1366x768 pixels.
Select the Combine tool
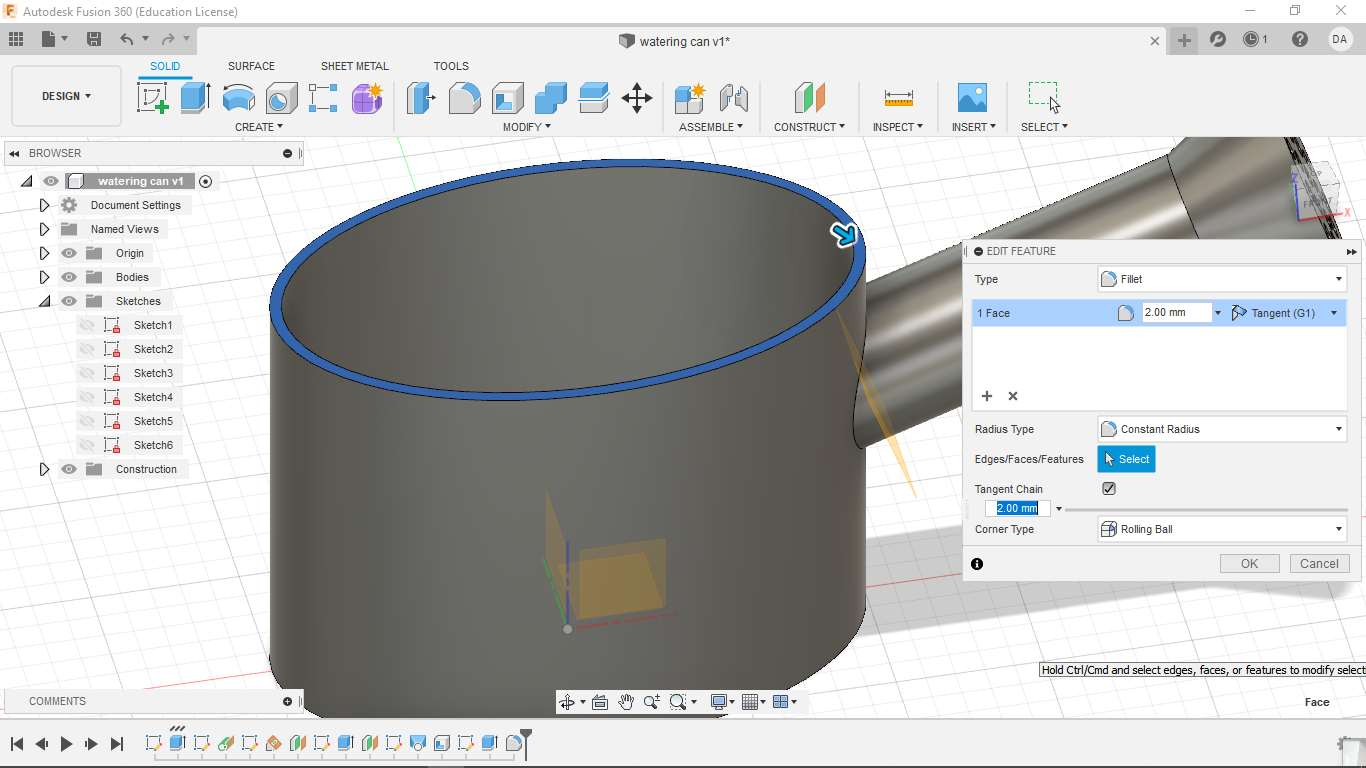pos(550,98)
